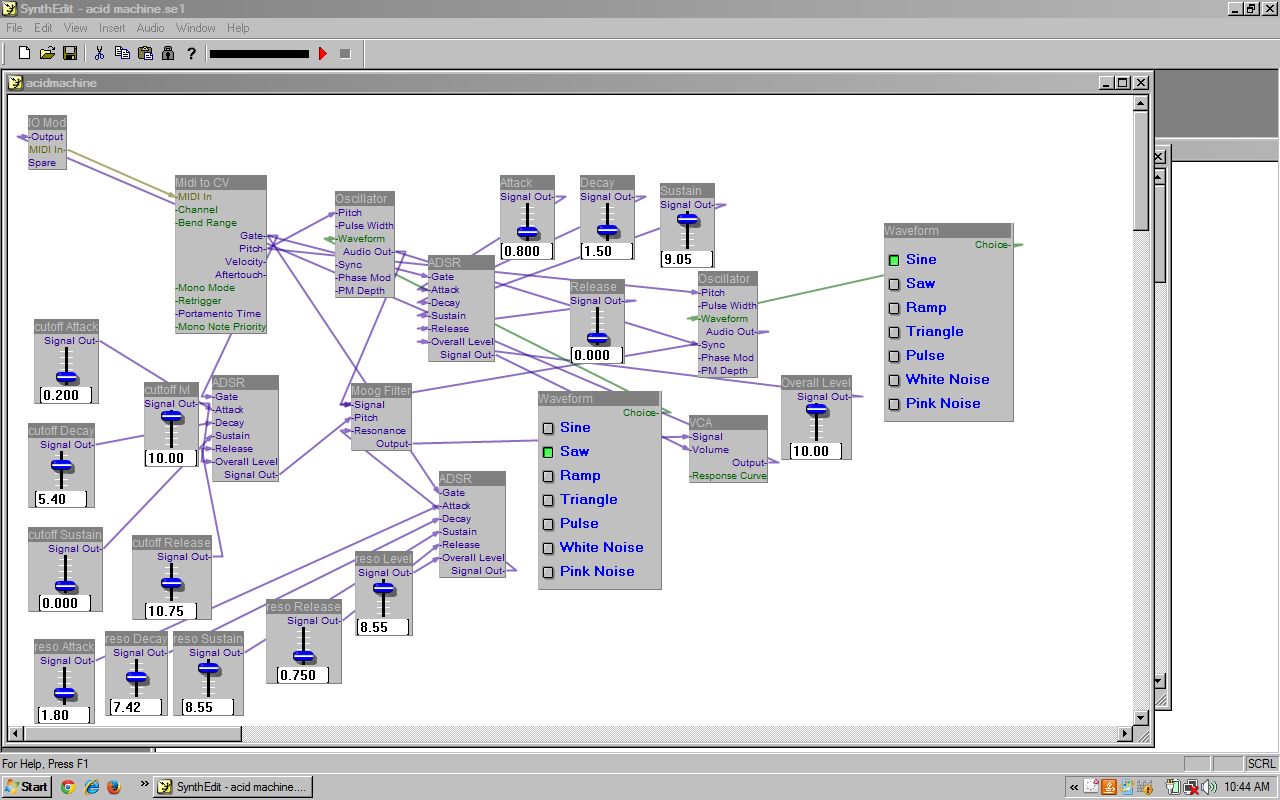This screenshot has height=800, width=1280.
Task: Click the canvas vertical scrollbar down arrow
Action: (x=1141, y=718)
